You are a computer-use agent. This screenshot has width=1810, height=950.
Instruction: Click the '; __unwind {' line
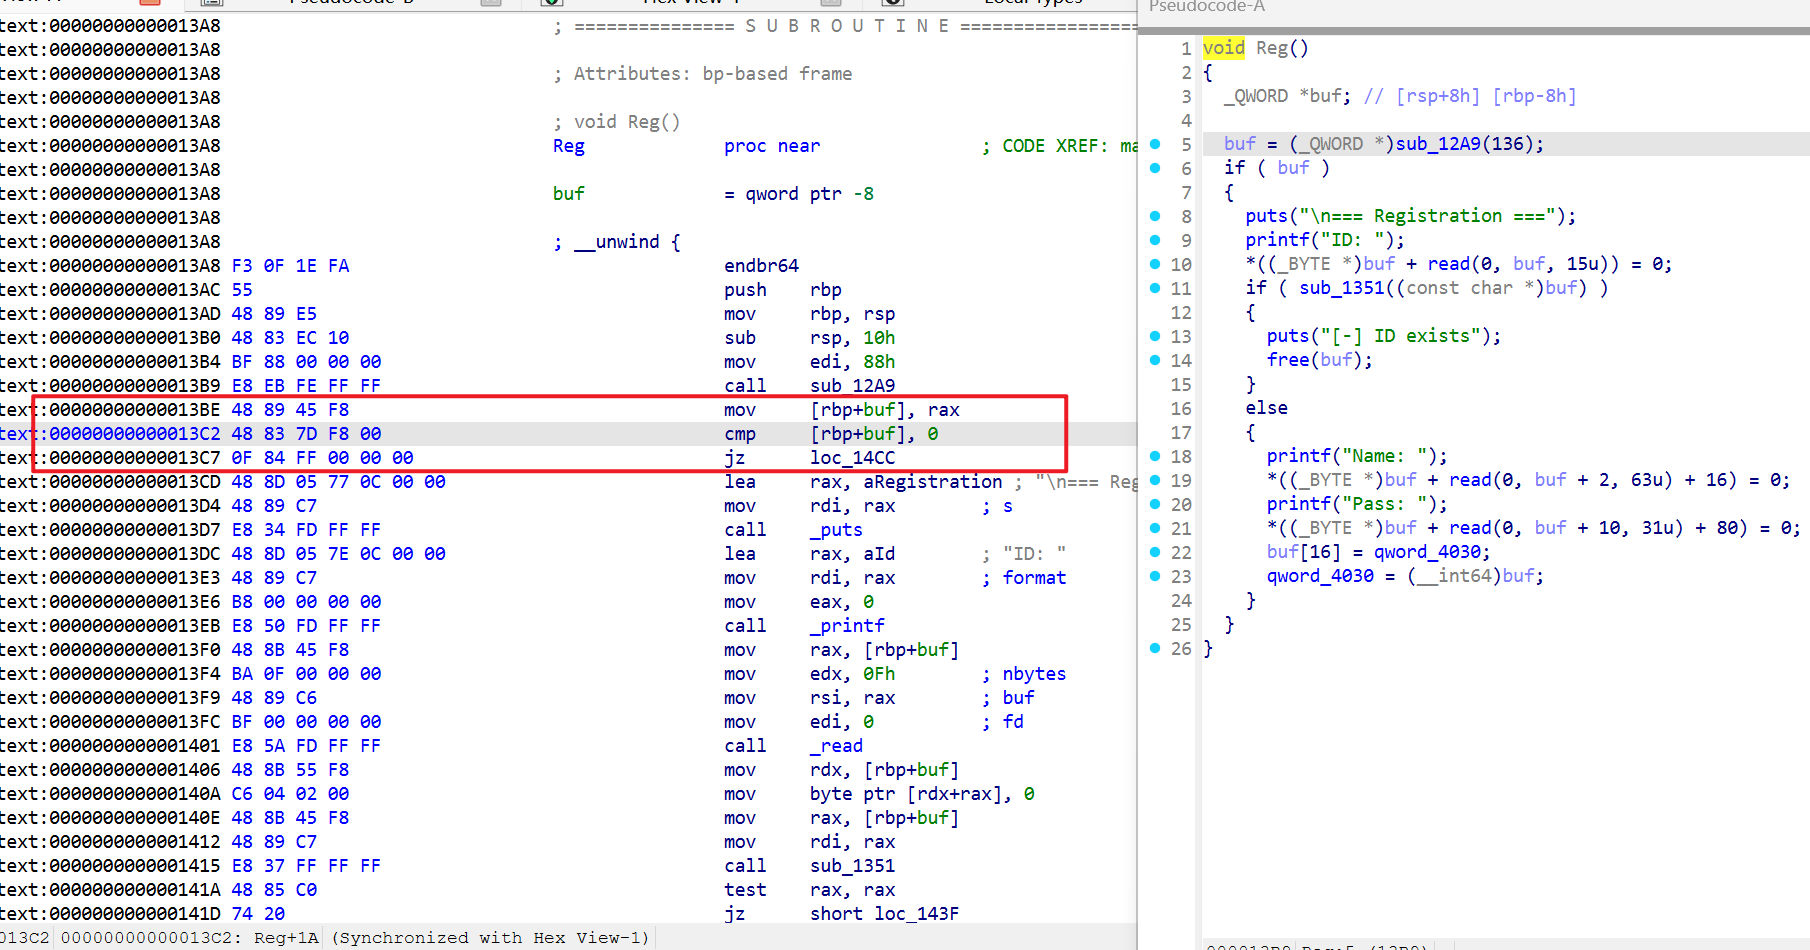[617, 242]
